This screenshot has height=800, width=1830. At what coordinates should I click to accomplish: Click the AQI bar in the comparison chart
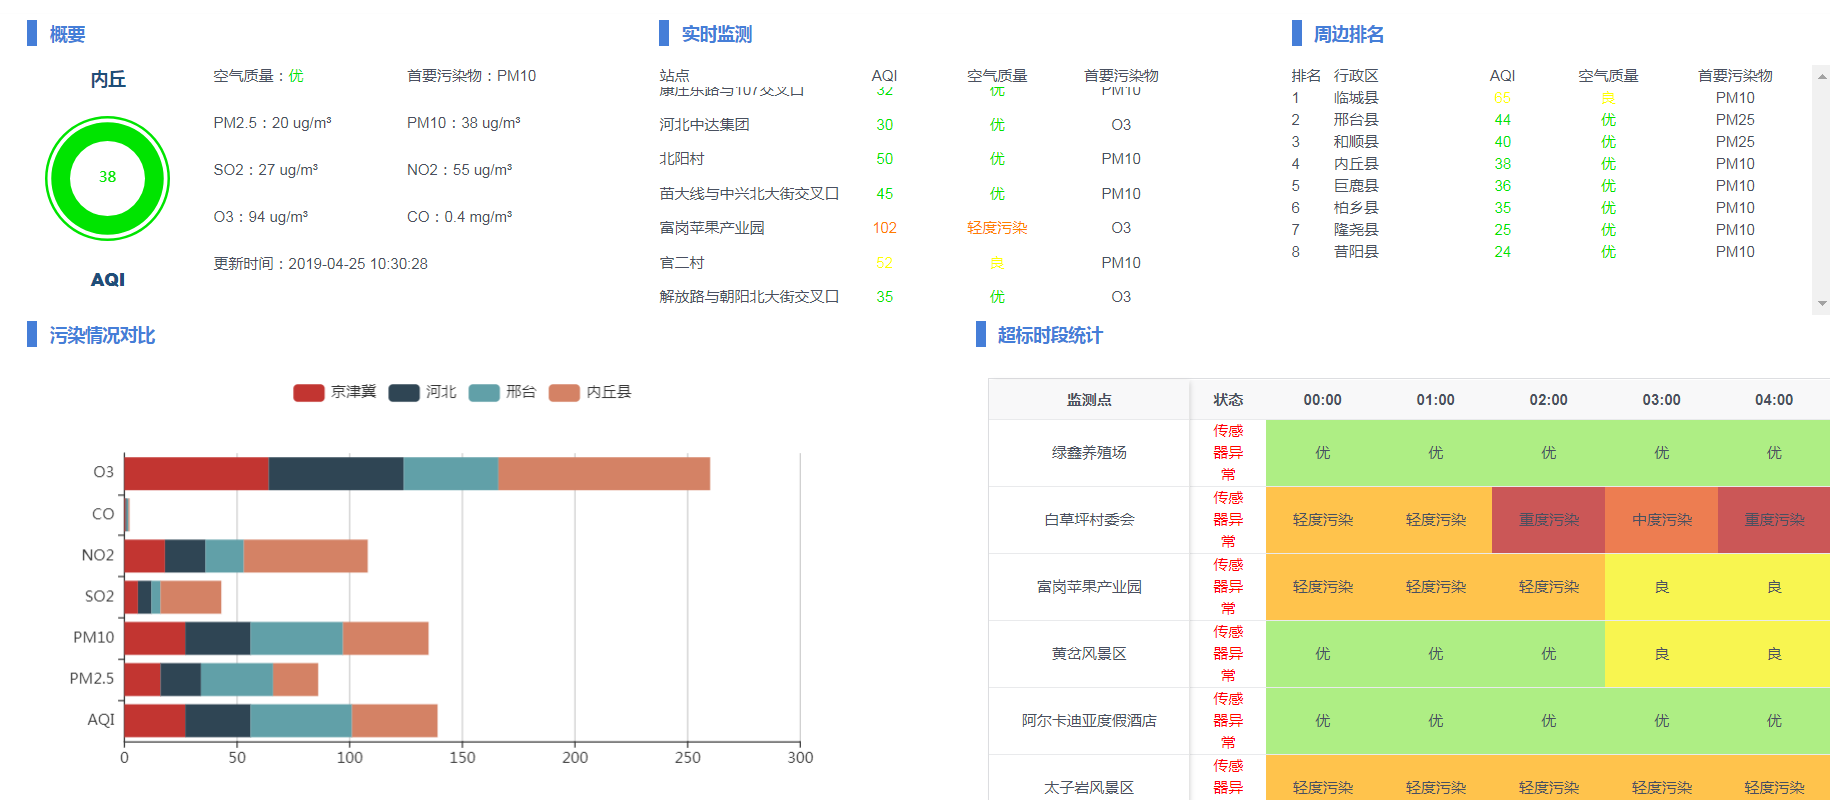(281, 721)
